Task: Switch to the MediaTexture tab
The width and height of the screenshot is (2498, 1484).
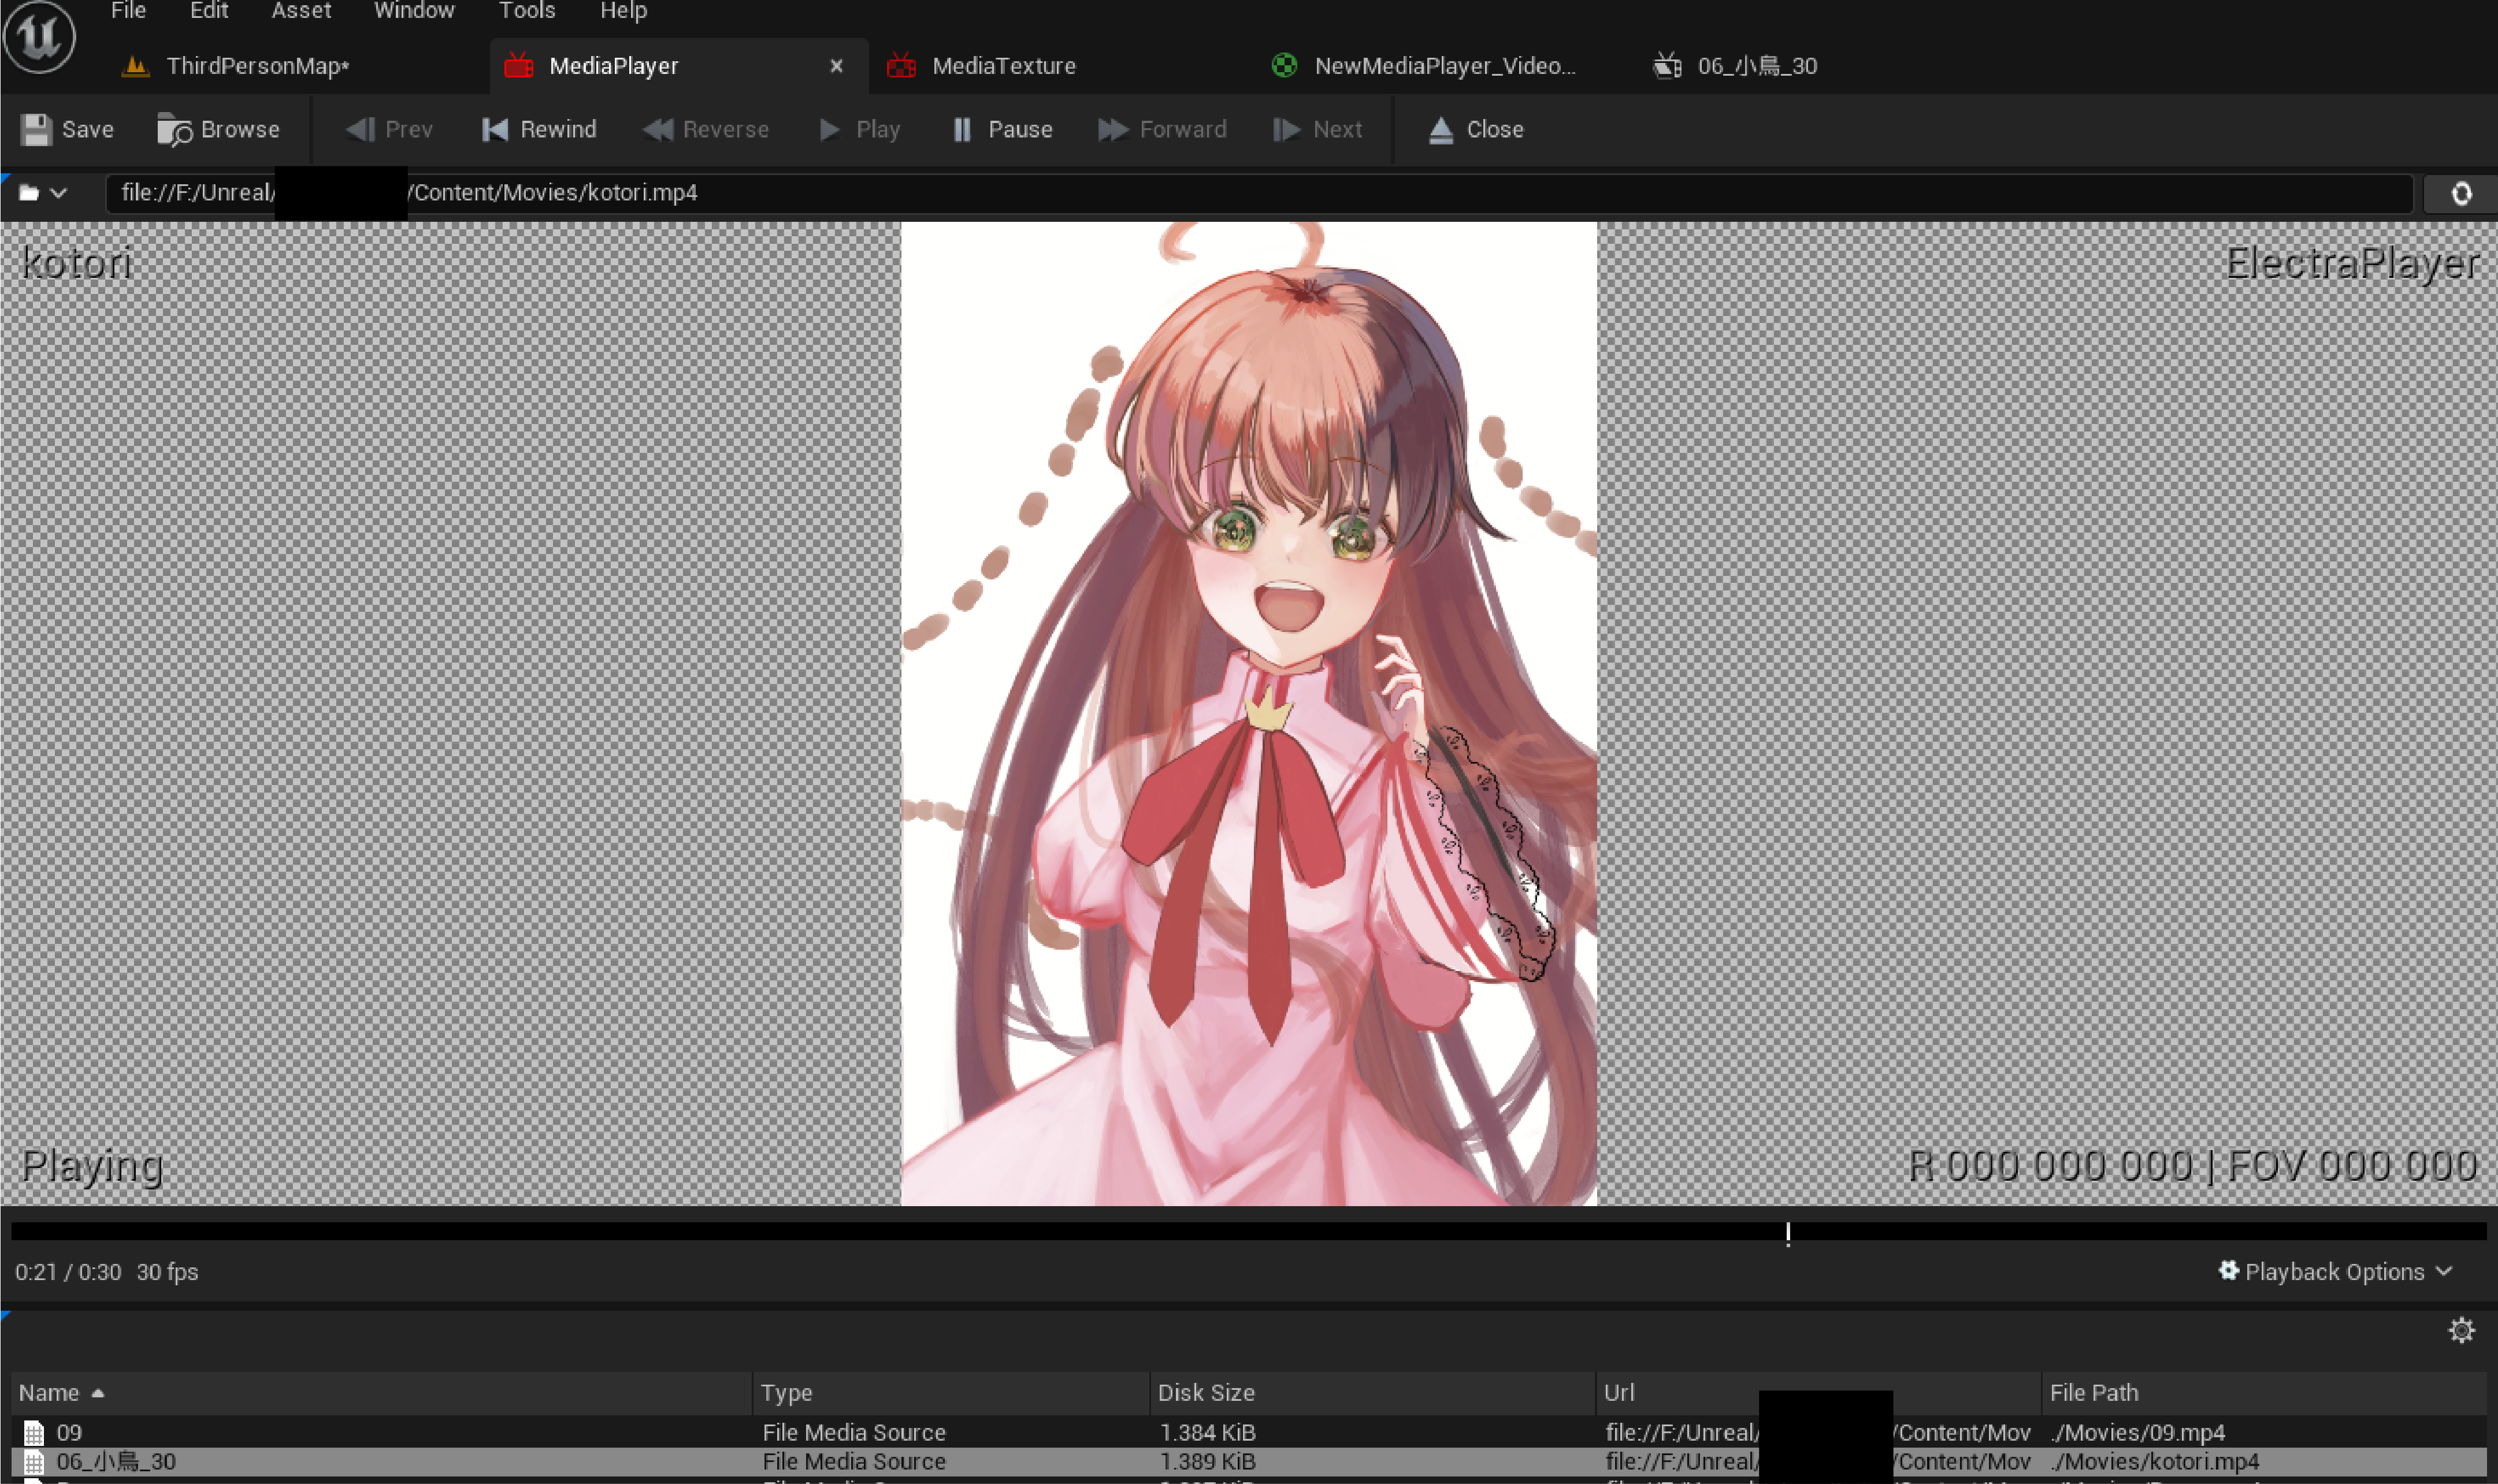Action: coord(1003,66)
